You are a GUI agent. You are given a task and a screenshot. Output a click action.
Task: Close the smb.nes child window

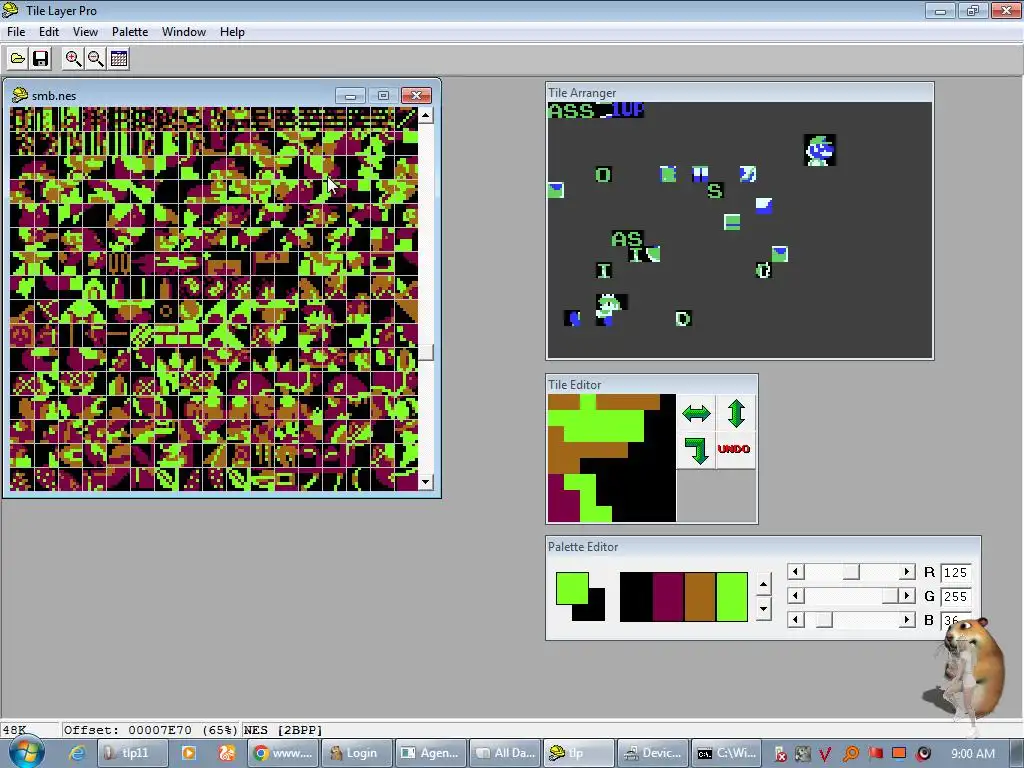click(416, 96)
